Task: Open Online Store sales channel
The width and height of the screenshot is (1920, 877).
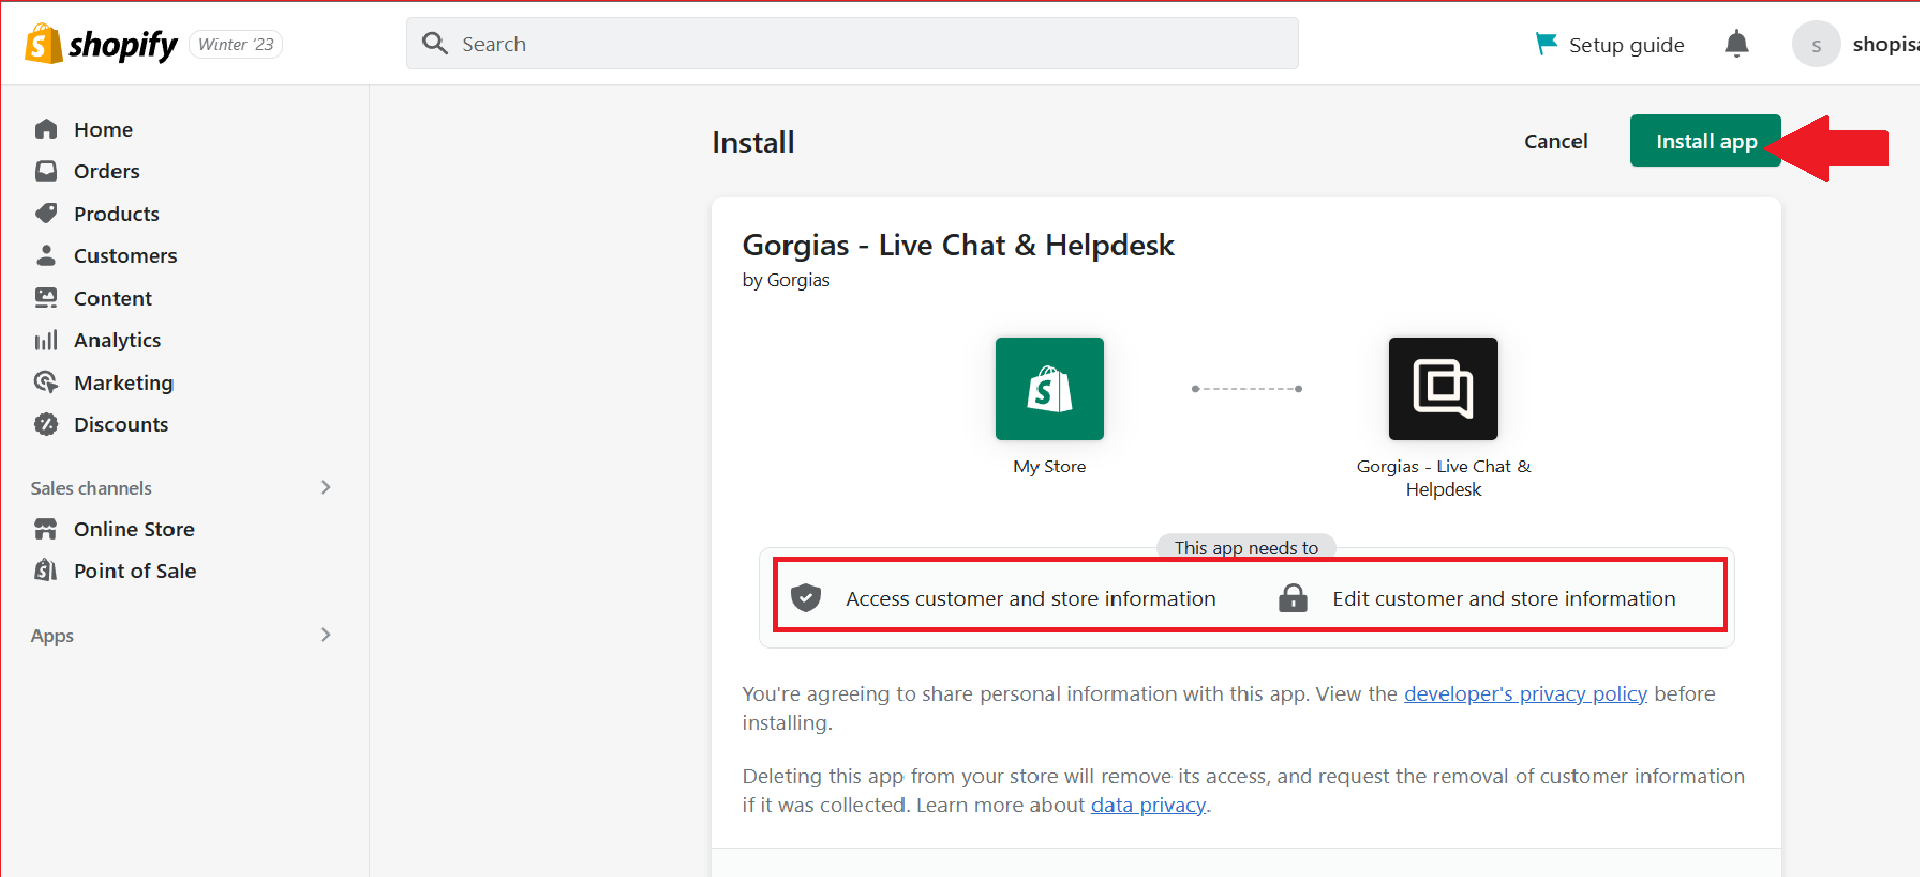Action: 134,529
